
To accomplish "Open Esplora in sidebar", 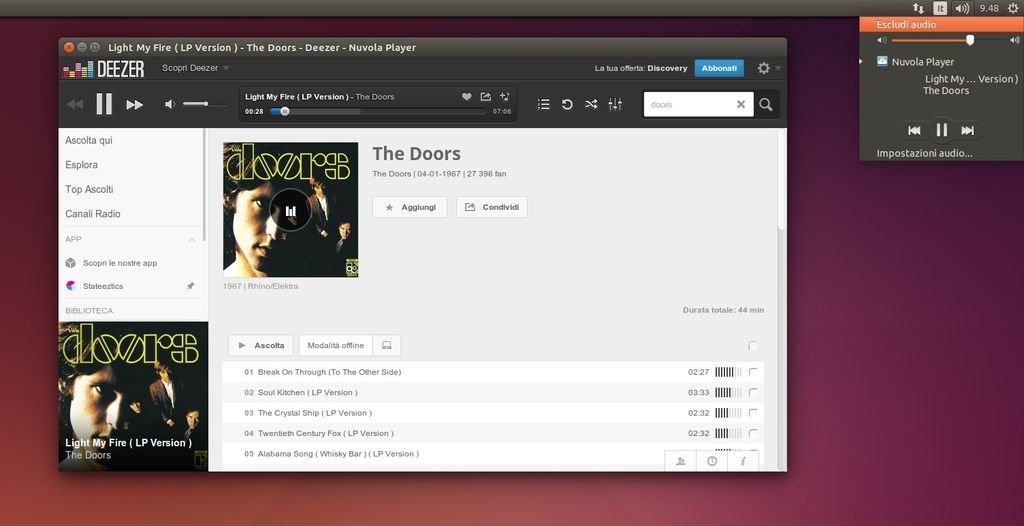I will [82, 165].
